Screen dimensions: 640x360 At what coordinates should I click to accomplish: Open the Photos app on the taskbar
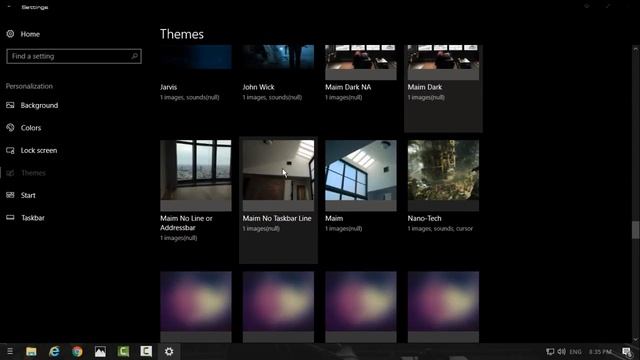coord(100,351)
